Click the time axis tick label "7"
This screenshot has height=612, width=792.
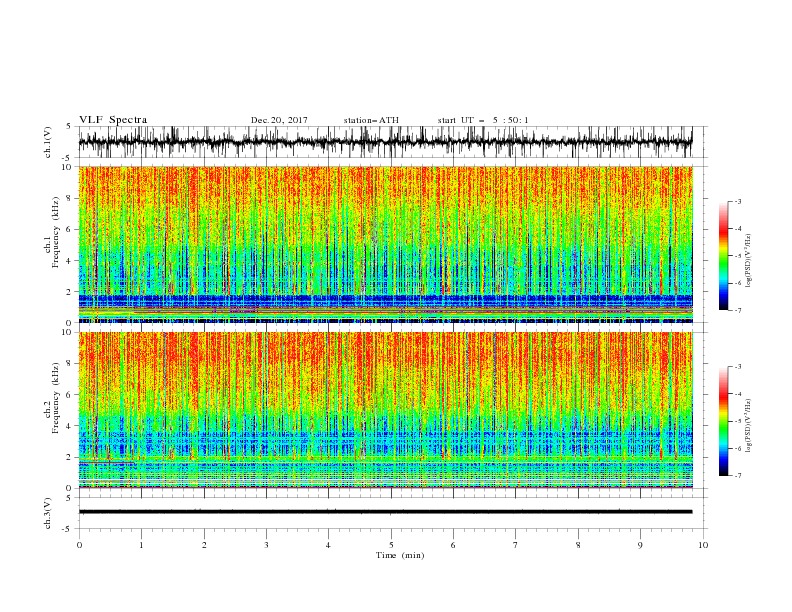[x=516, y=545]
